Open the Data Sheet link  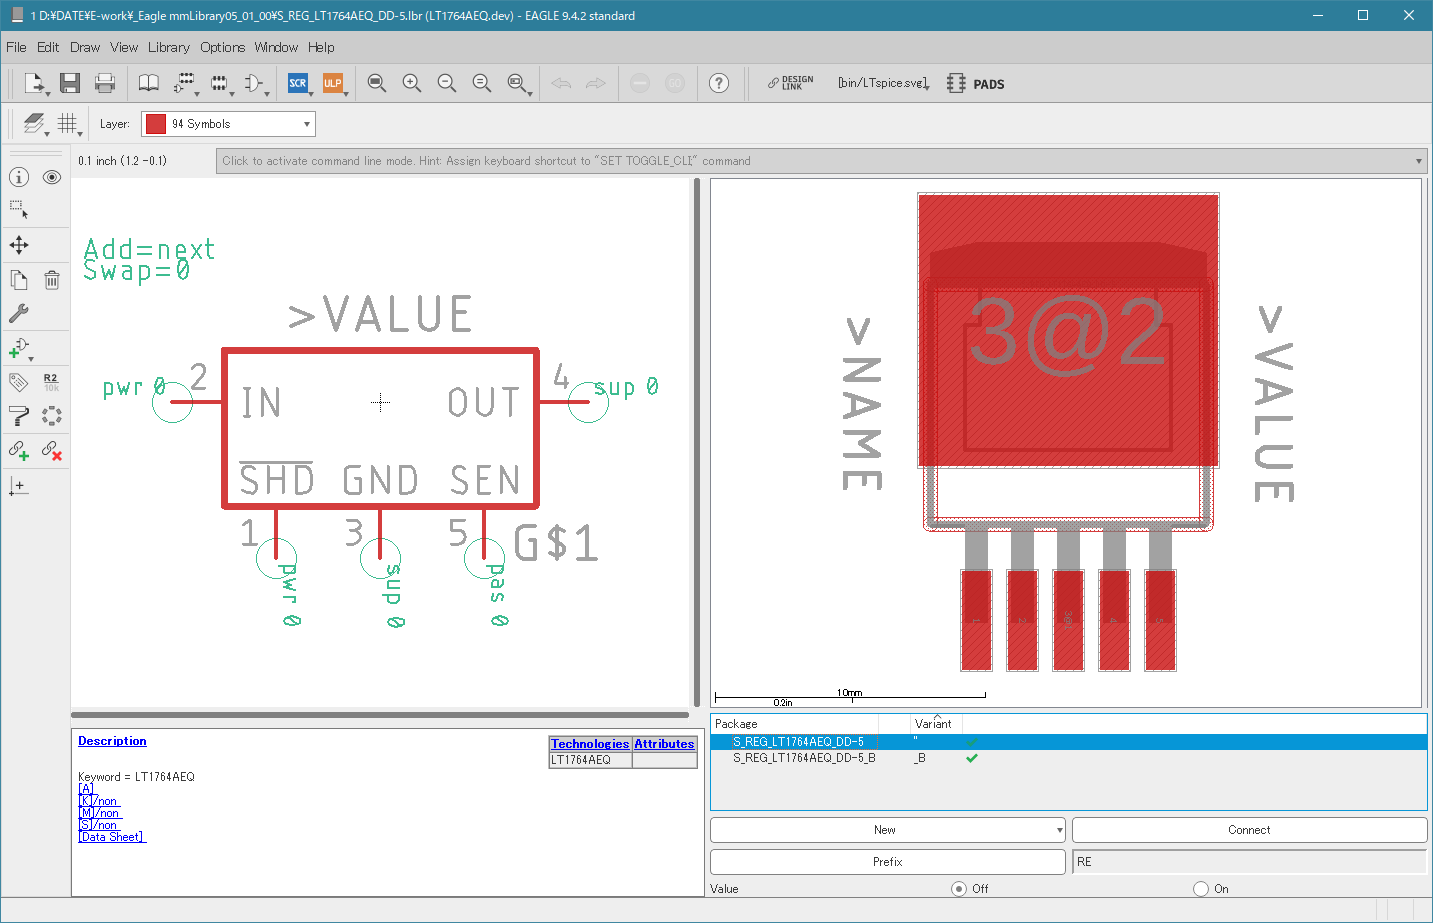[112, 837]
